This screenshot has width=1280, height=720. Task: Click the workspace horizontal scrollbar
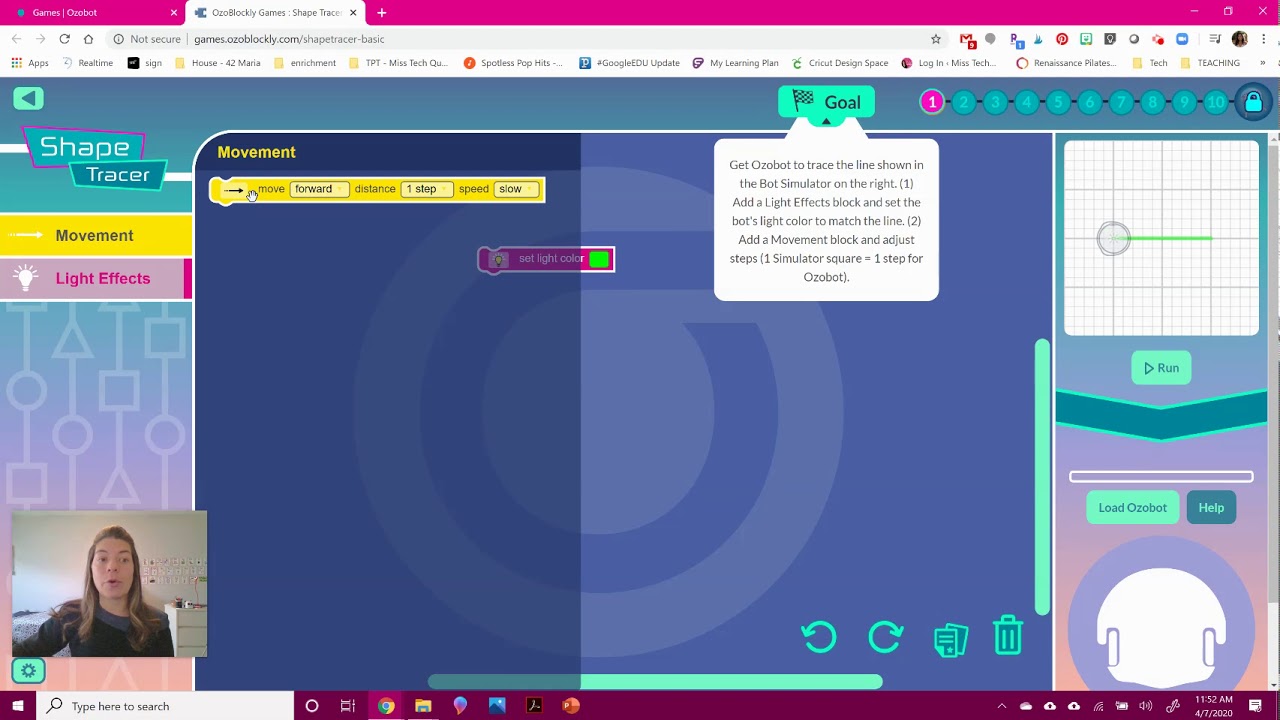pyautogui.click(x=655, y=682)
